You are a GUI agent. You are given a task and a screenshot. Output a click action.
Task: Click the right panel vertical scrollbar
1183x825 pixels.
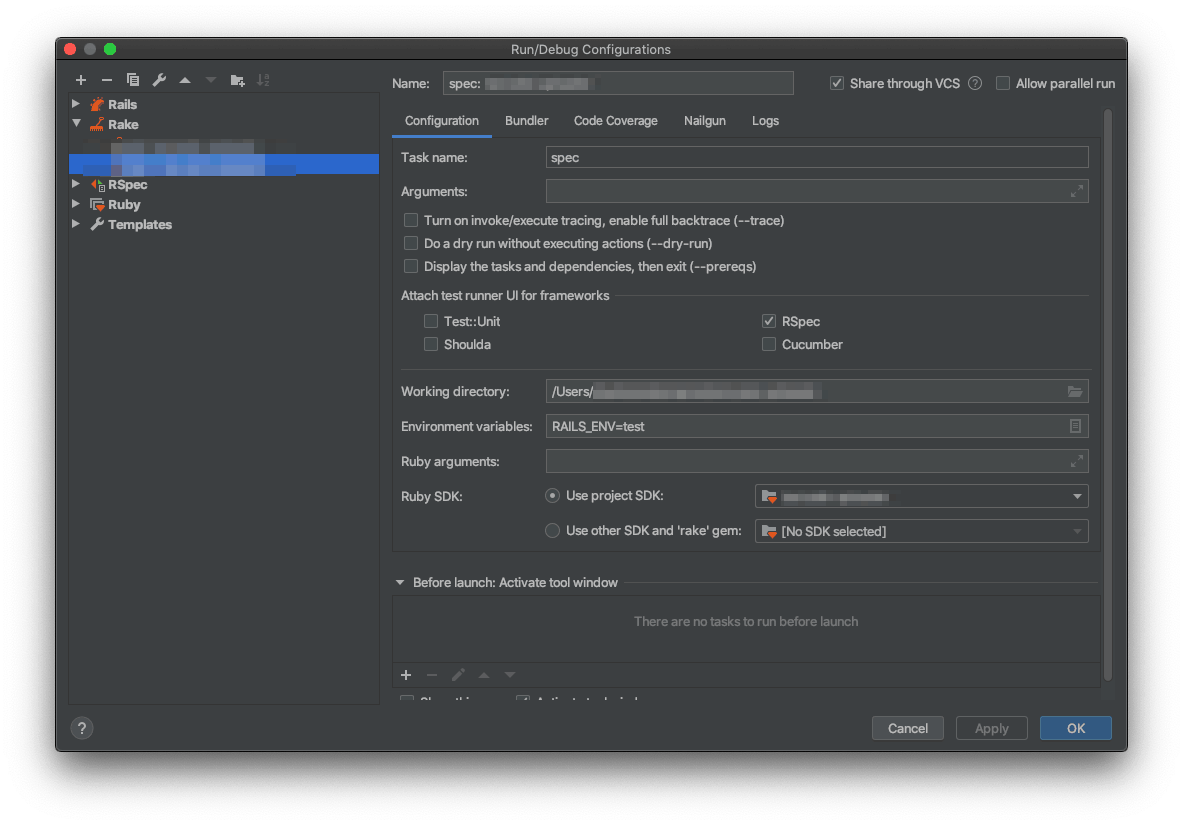click(1108, 395)
